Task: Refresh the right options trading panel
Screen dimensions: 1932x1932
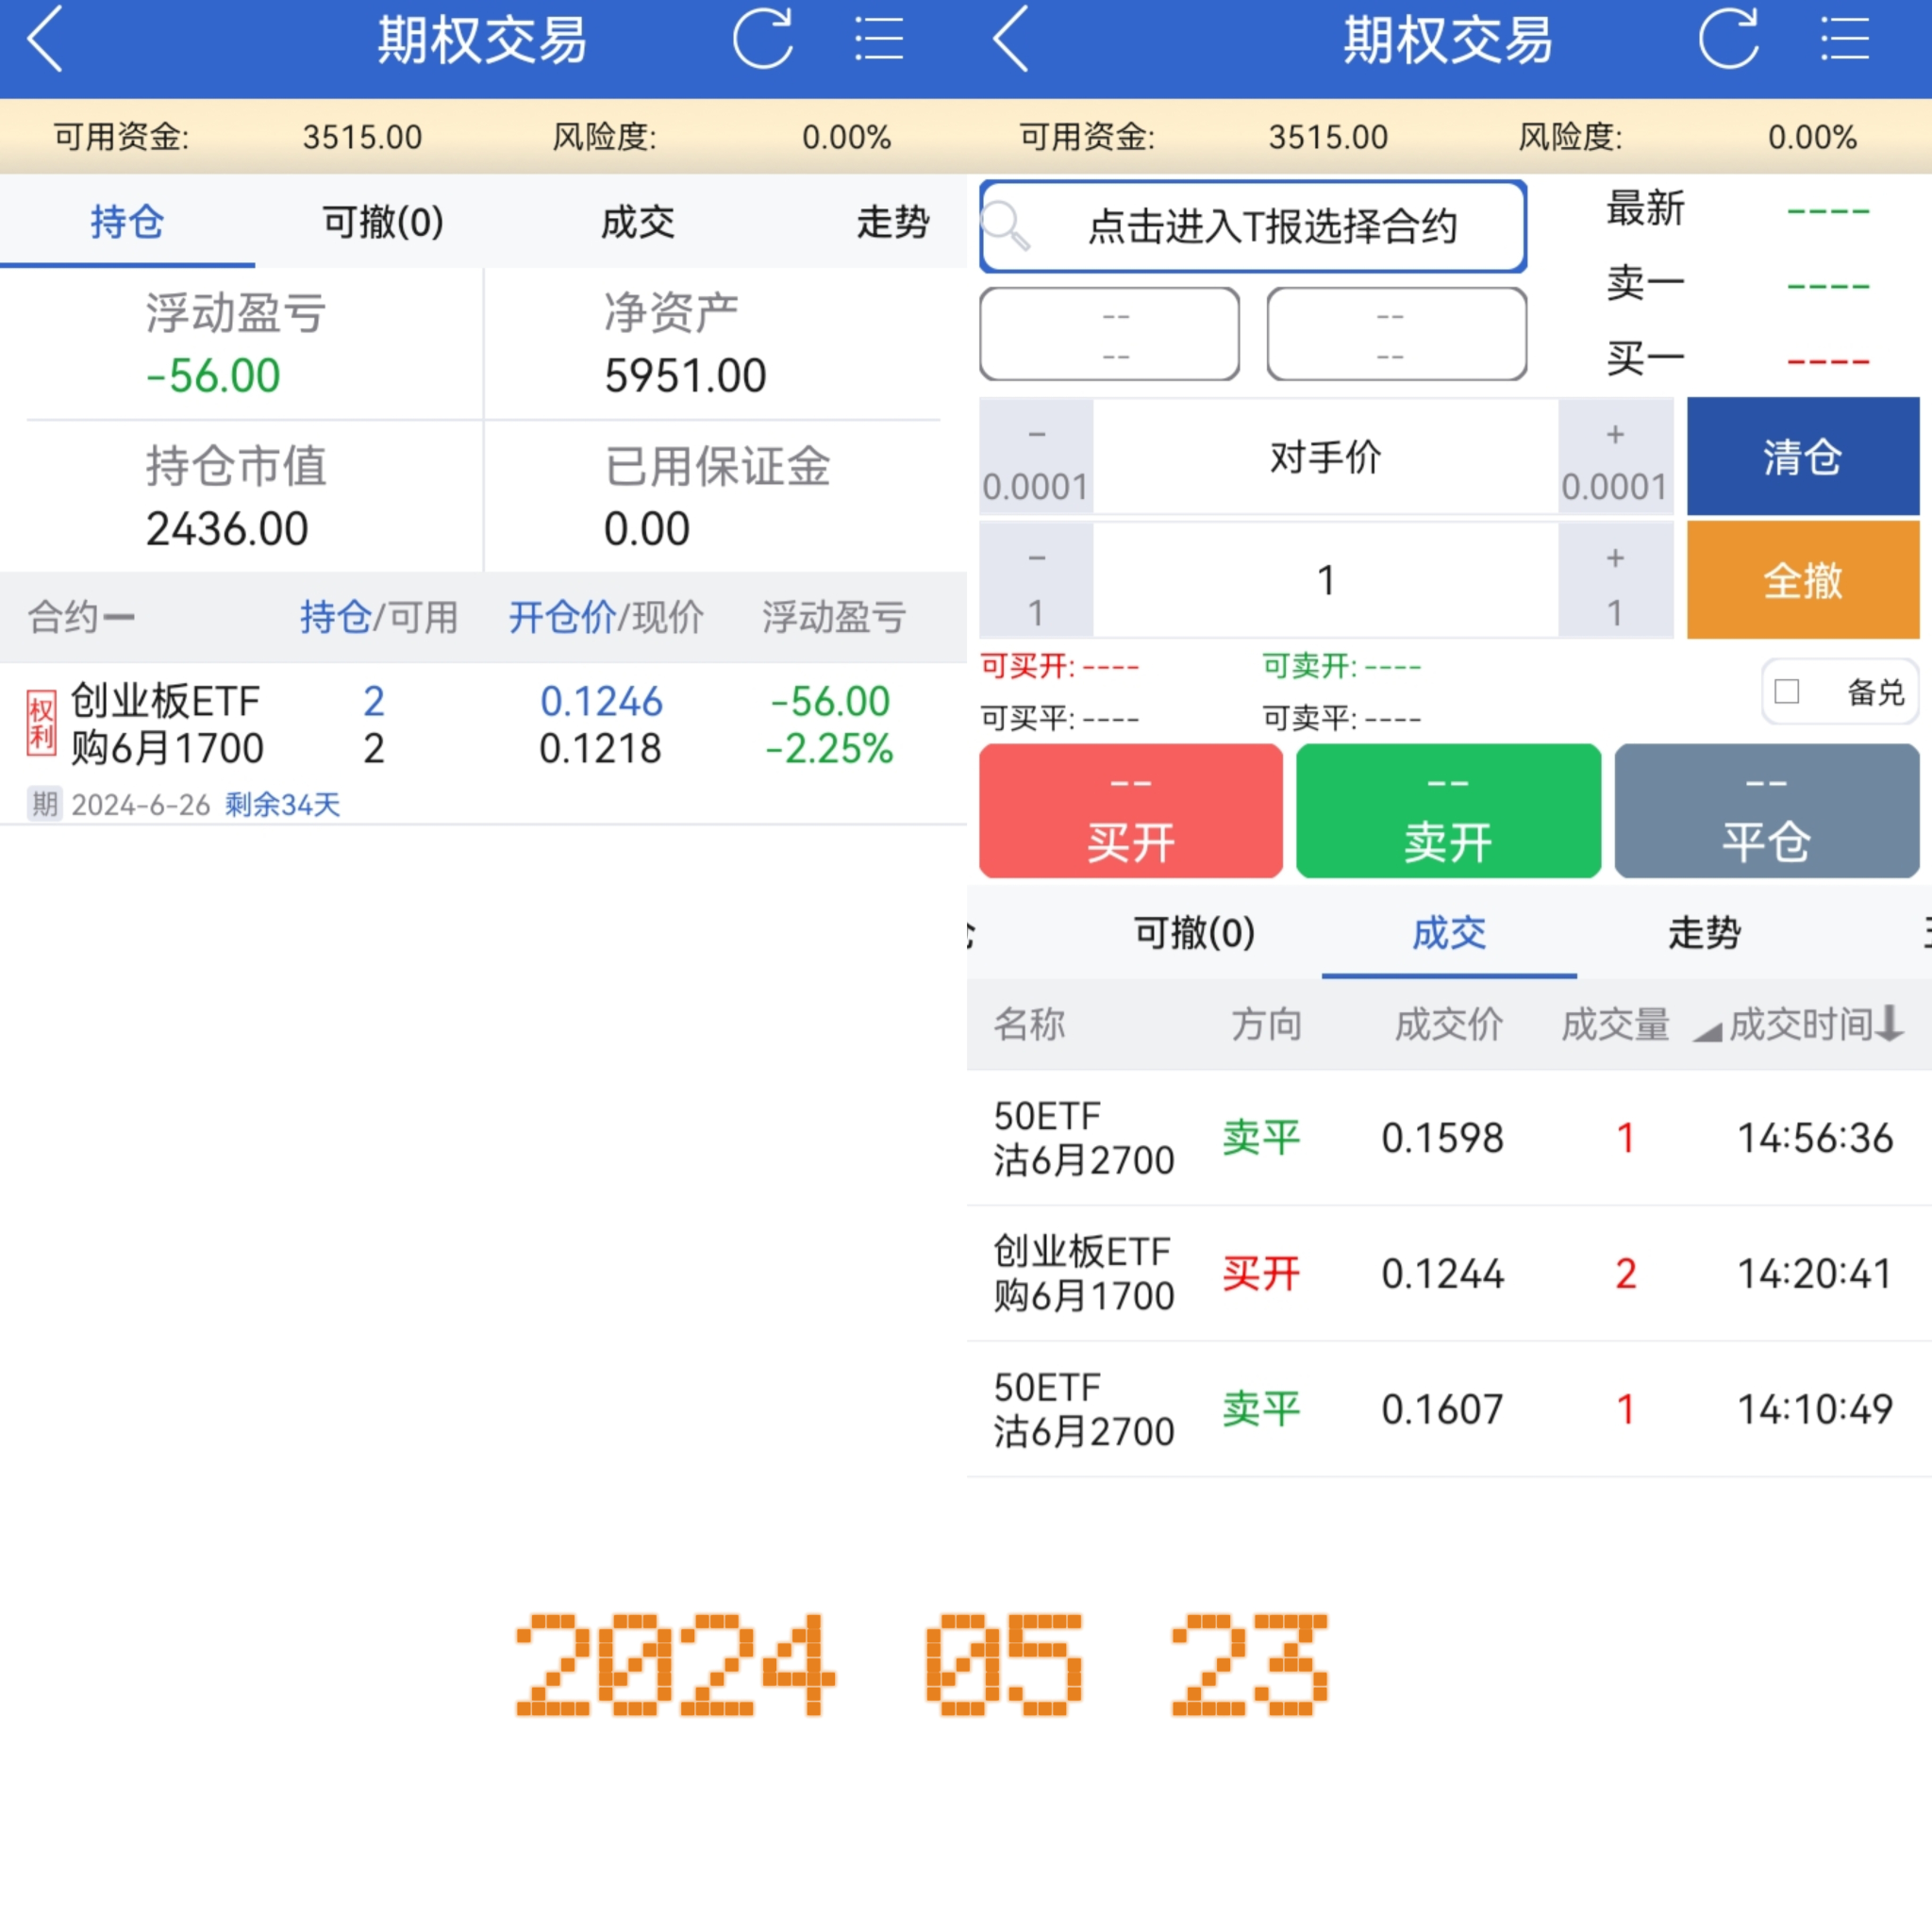Action: point(1728,40)
